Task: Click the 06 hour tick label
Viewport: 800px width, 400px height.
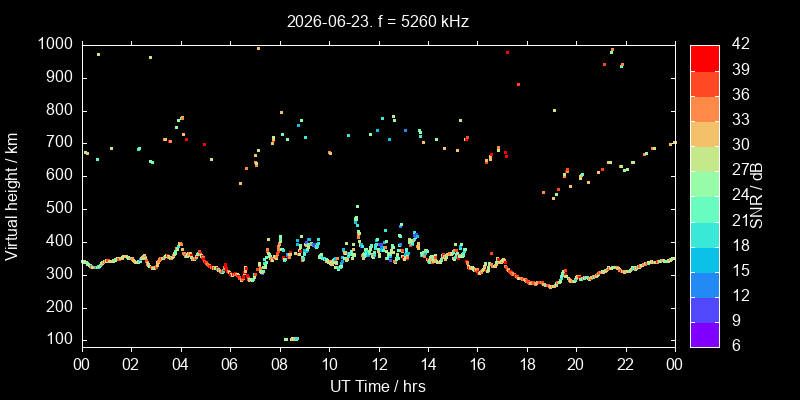Action: click(x=230, y=365)
